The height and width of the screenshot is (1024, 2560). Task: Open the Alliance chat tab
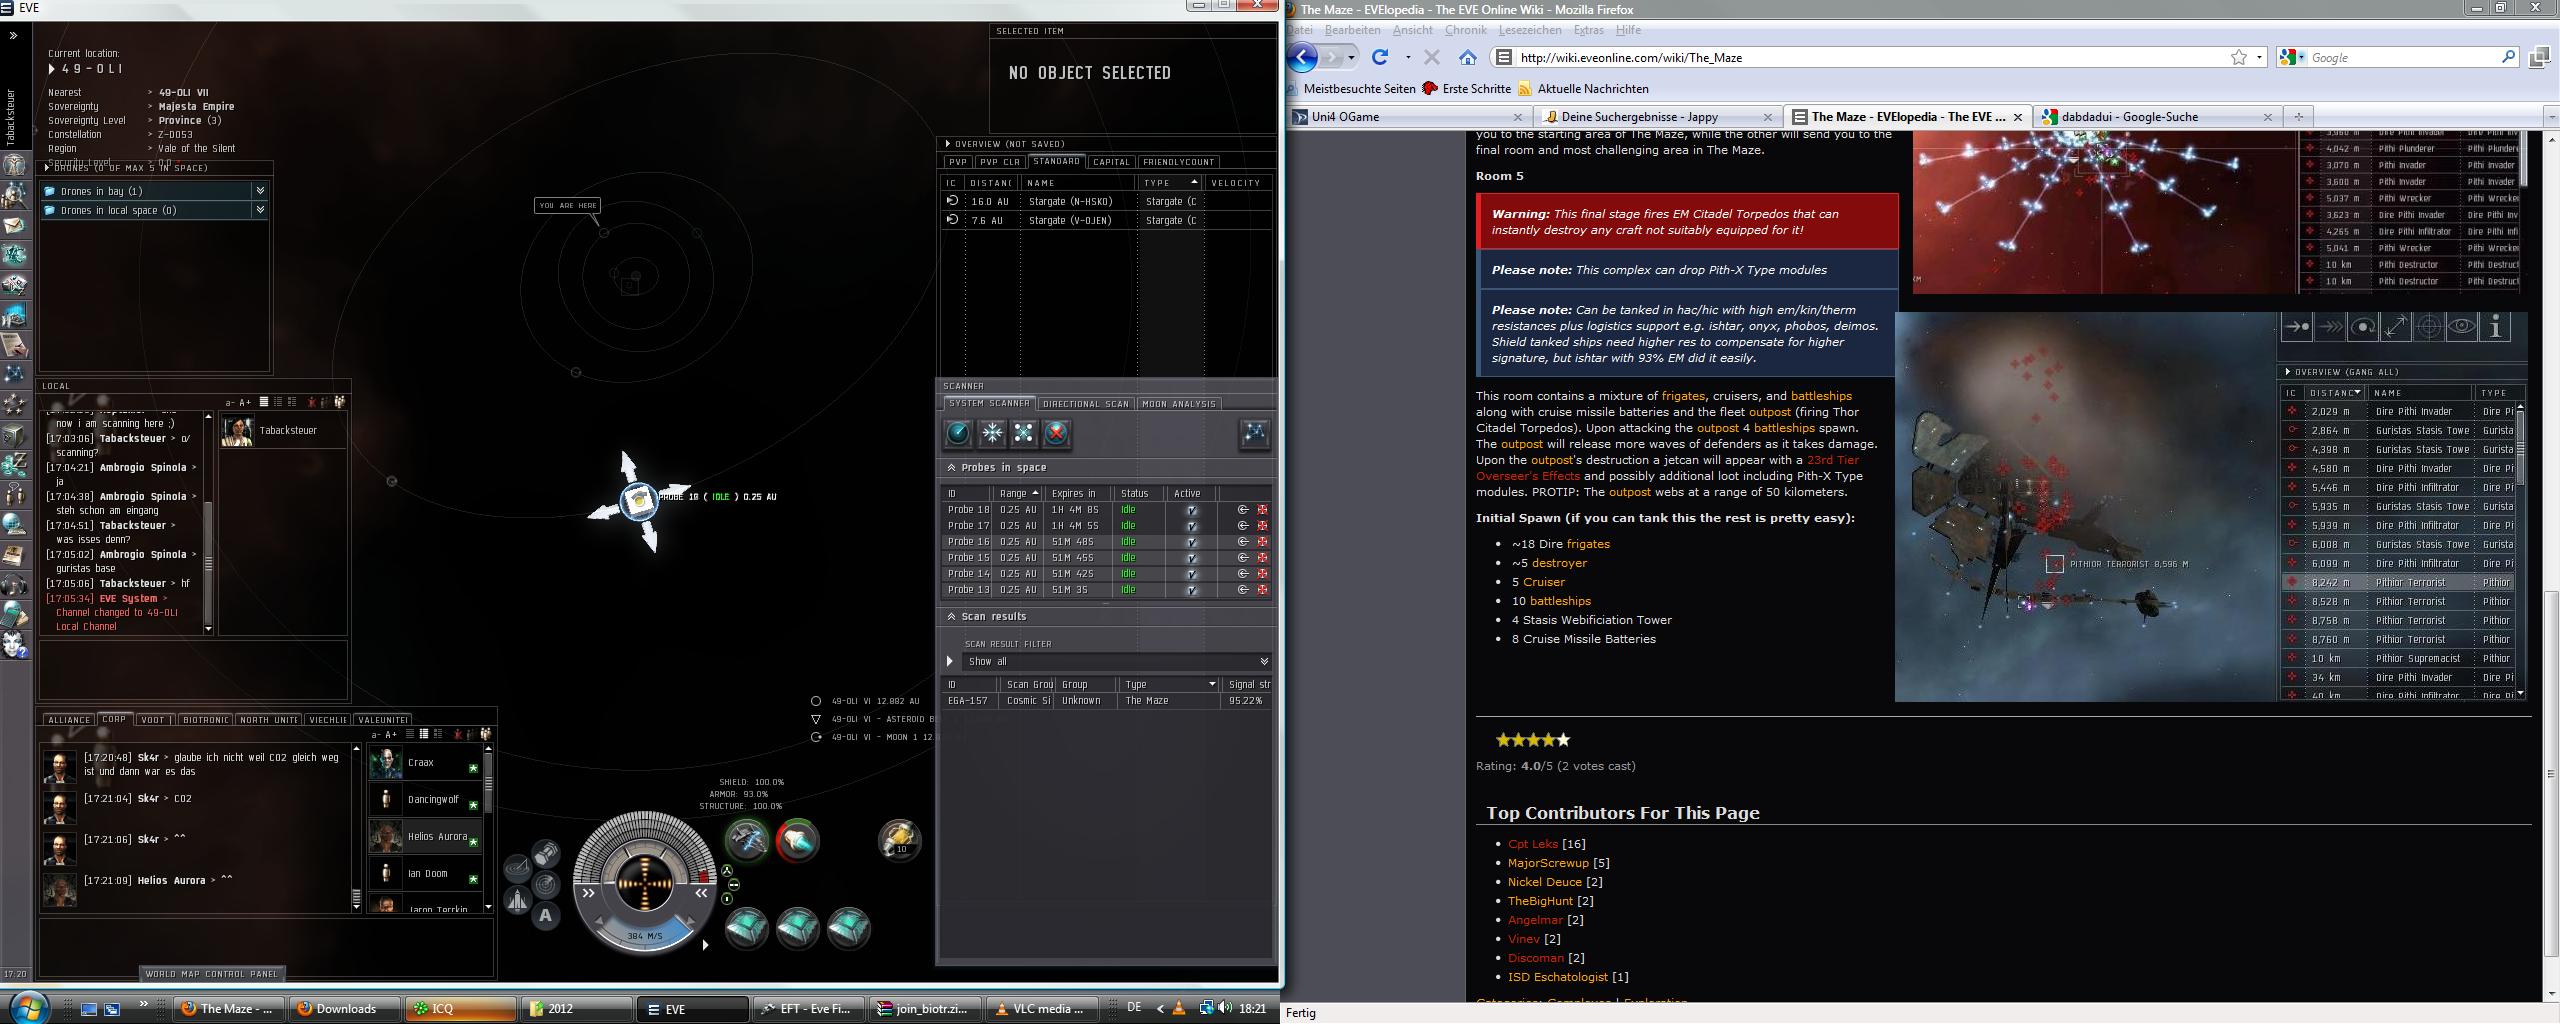pos(69,720)
